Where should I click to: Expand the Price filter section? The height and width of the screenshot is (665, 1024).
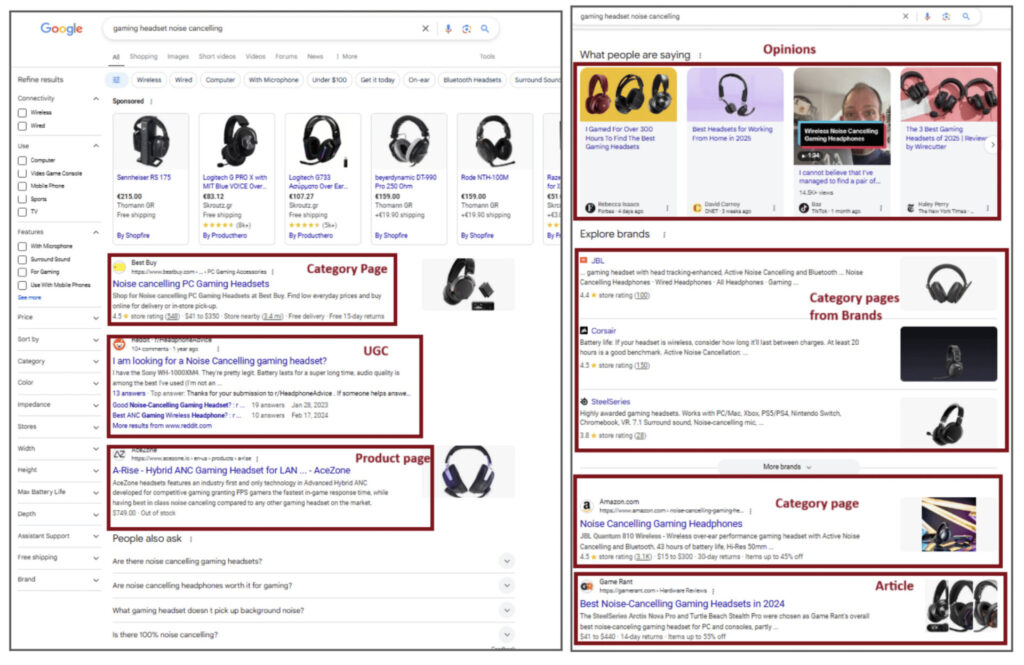coord(96,317)
